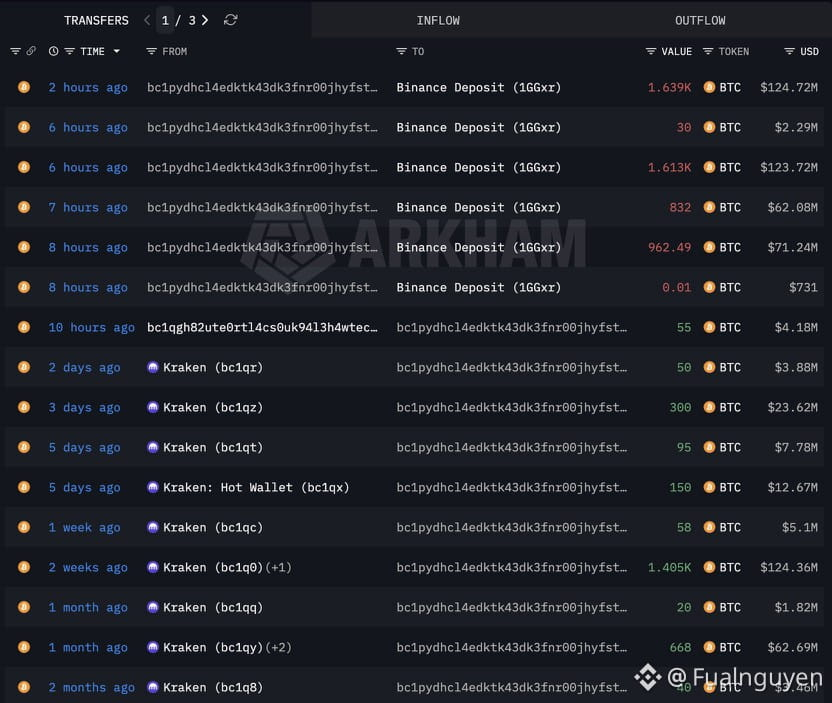Click the Kraken logo in 2 days ago row
The image size is (832, 703).
click(153, 367)
